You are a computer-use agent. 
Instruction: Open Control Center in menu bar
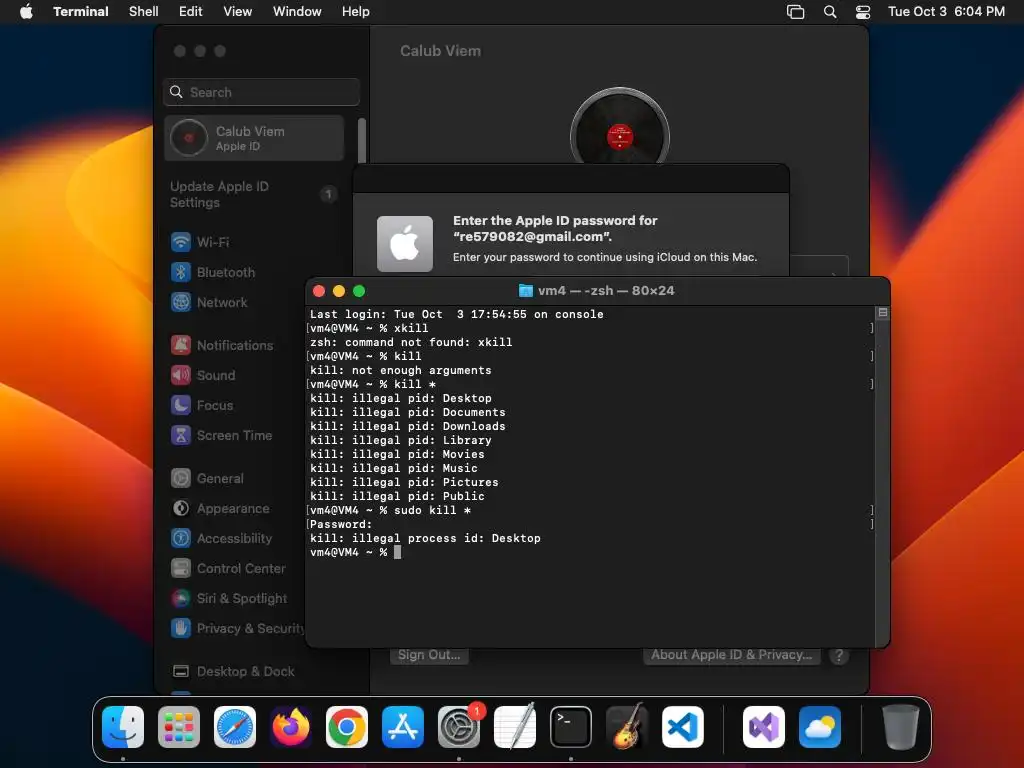(863, 12)
